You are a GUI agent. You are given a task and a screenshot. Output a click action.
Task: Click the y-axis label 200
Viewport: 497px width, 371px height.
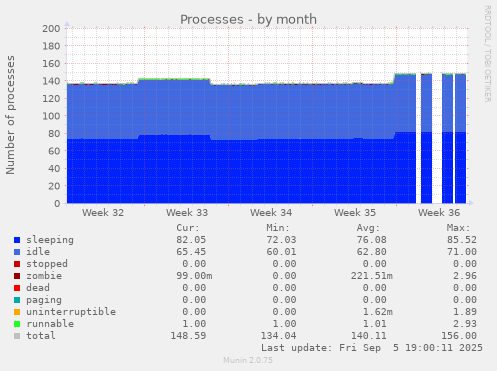point(51,28)
